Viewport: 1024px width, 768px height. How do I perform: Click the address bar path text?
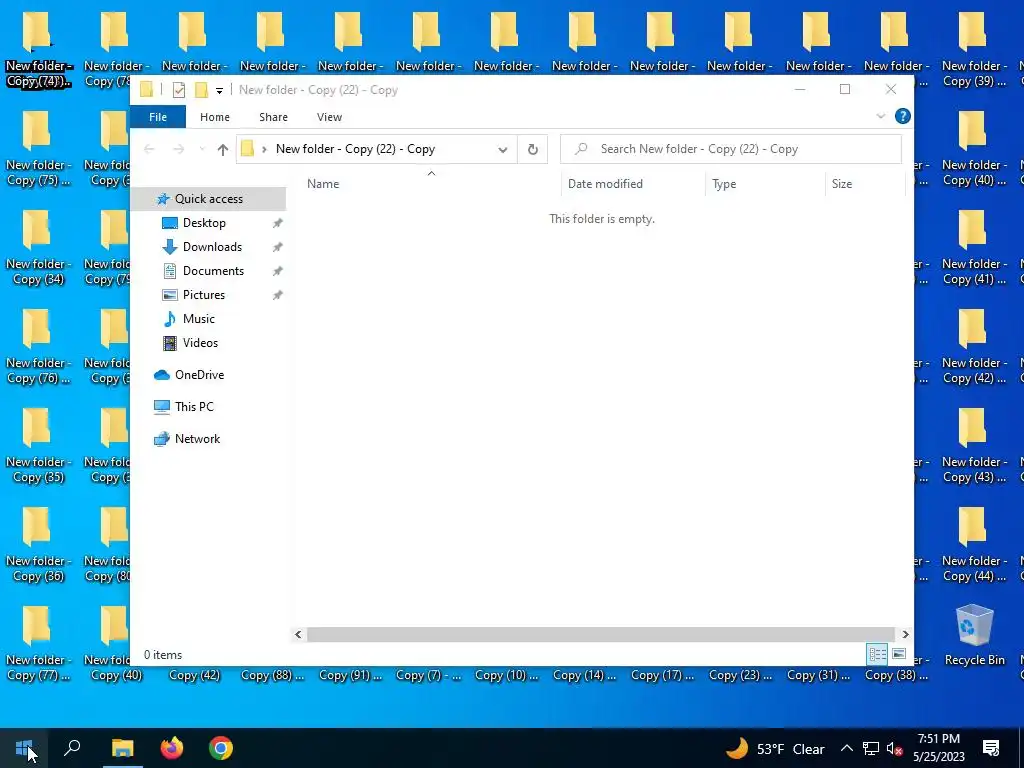(355, 149)
